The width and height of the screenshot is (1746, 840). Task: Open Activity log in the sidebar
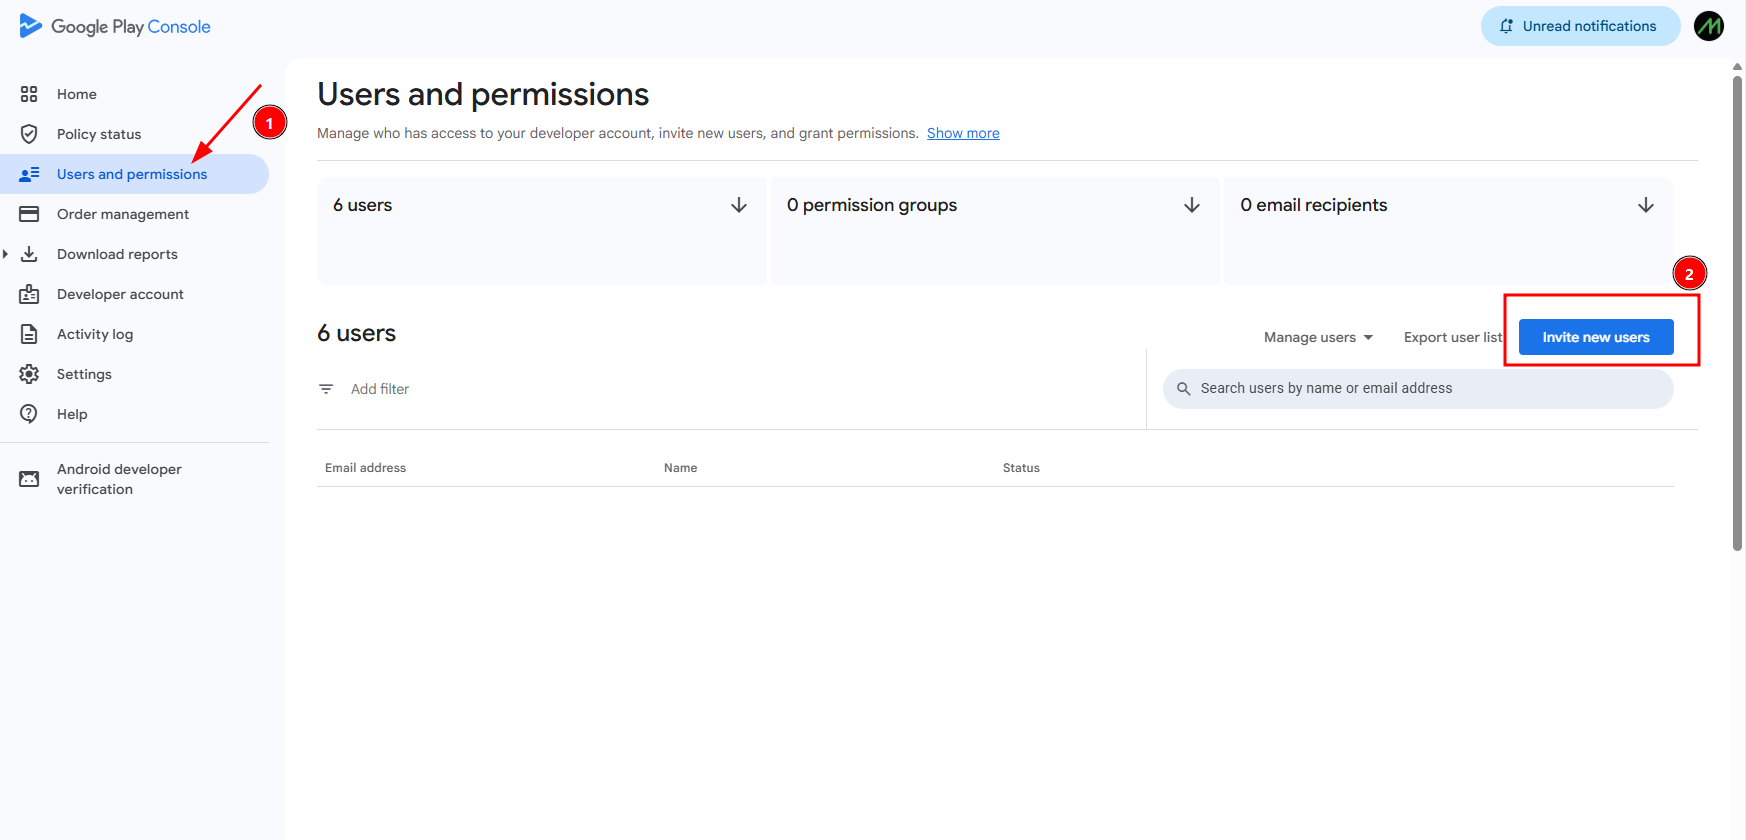pos(135,334)
